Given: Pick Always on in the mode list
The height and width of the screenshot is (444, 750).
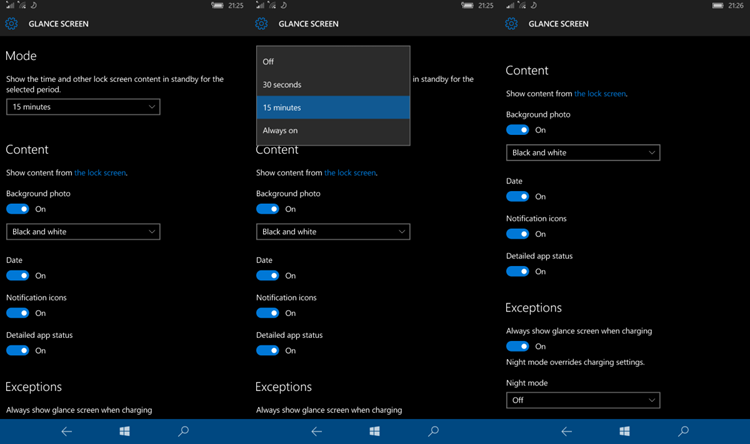Looking at the screenshot, I should pyautogui.click(x=333, y=131).
